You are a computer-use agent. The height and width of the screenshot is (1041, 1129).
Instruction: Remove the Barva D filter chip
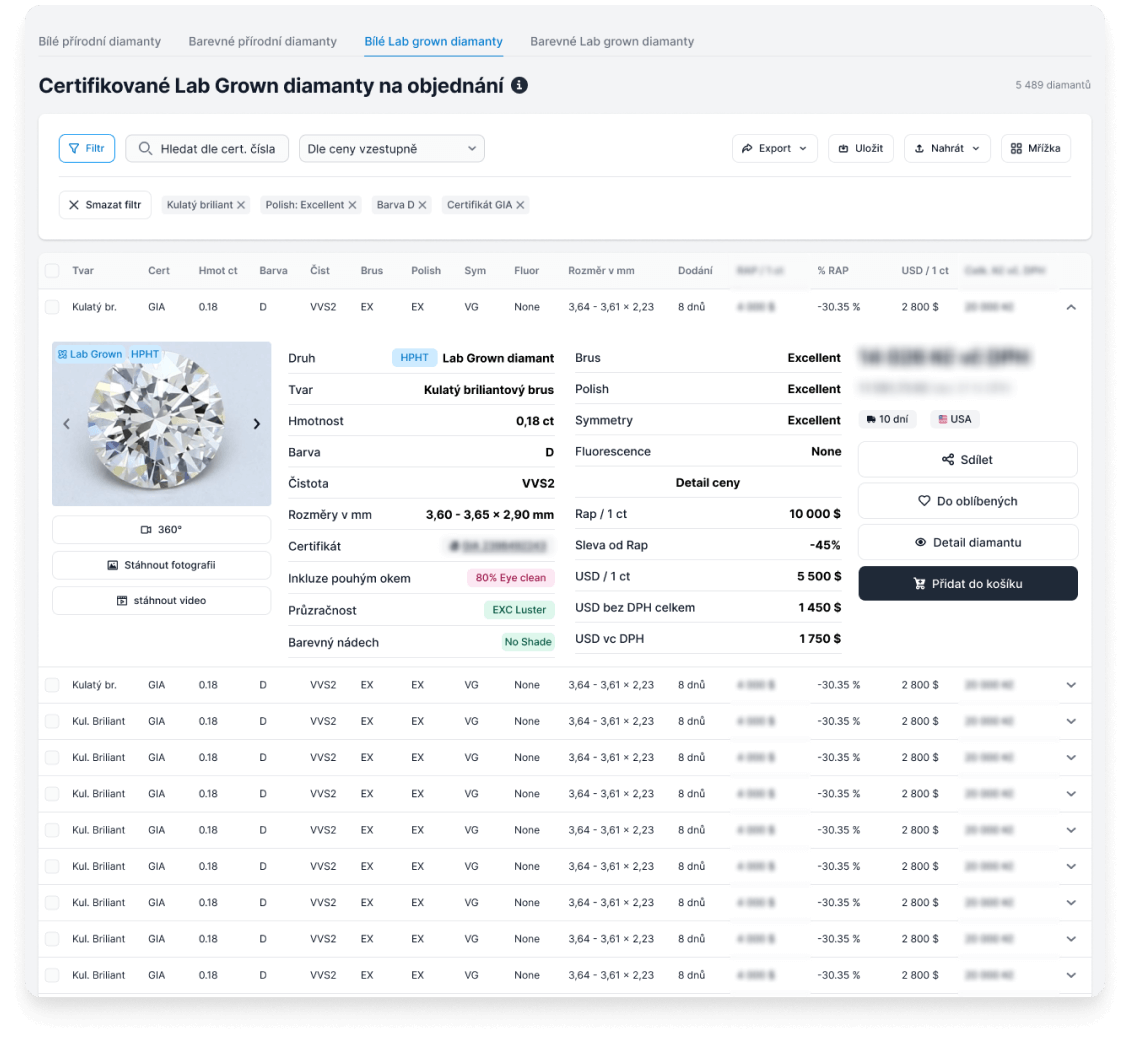(423, 205)
